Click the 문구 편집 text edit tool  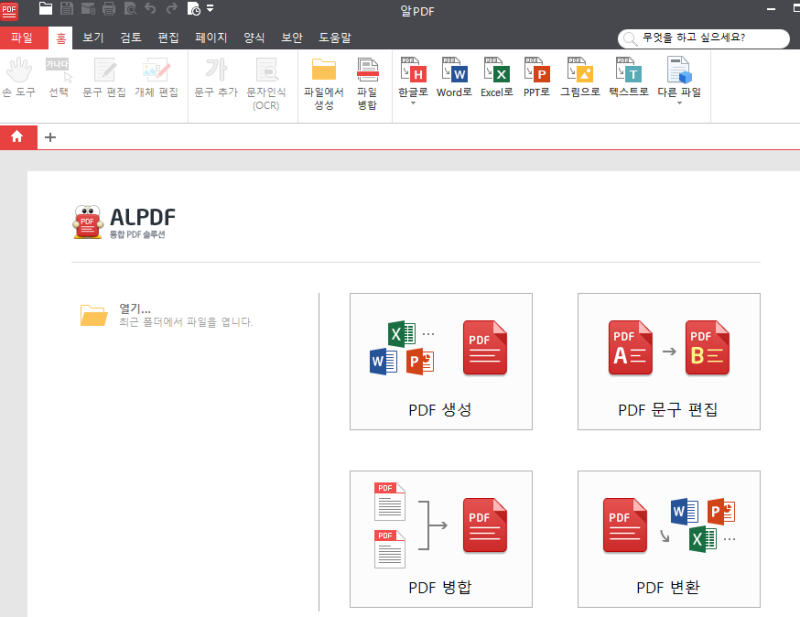(105, 78)
